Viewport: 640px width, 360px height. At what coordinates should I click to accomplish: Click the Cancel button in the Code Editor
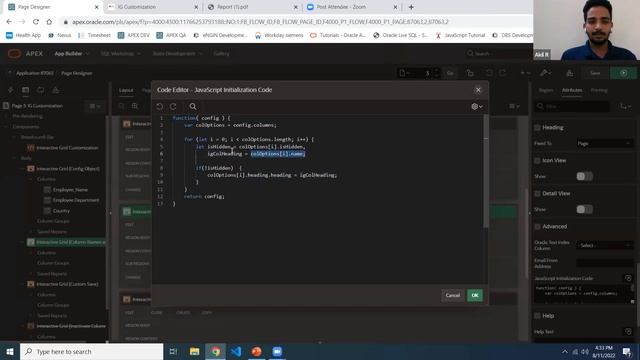[x=453, y=295]
